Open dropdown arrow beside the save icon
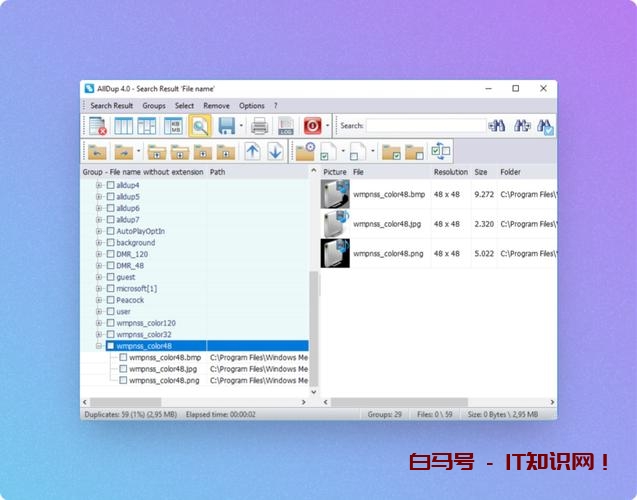 tap(241, 126)
